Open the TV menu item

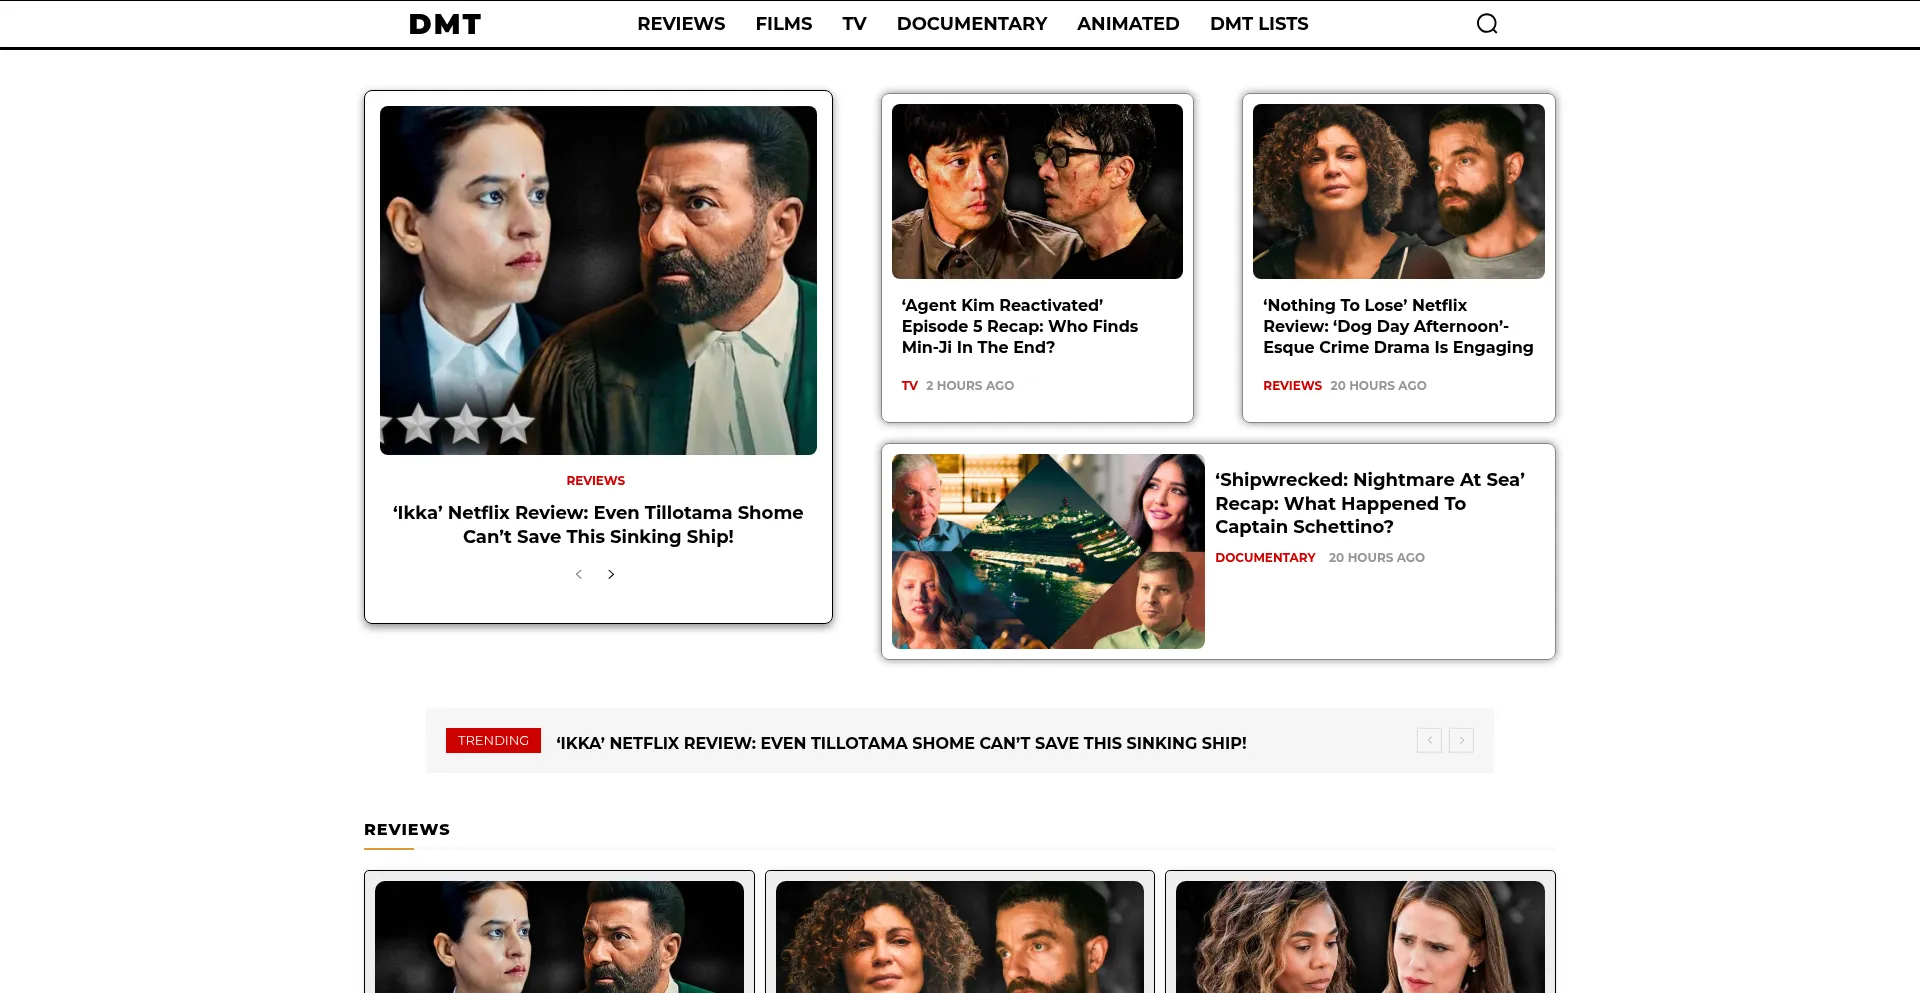click(854, 23)
